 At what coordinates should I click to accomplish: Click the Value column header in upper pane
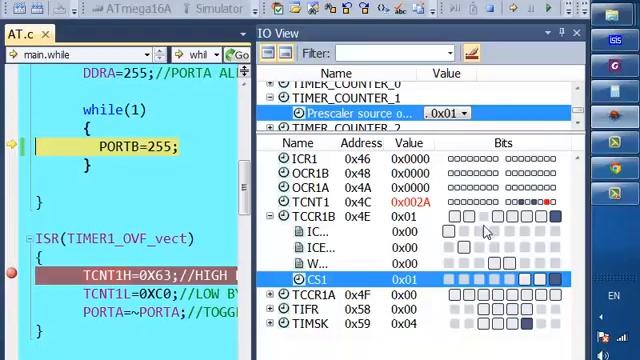pyautogui.click(x=447, y=73)
